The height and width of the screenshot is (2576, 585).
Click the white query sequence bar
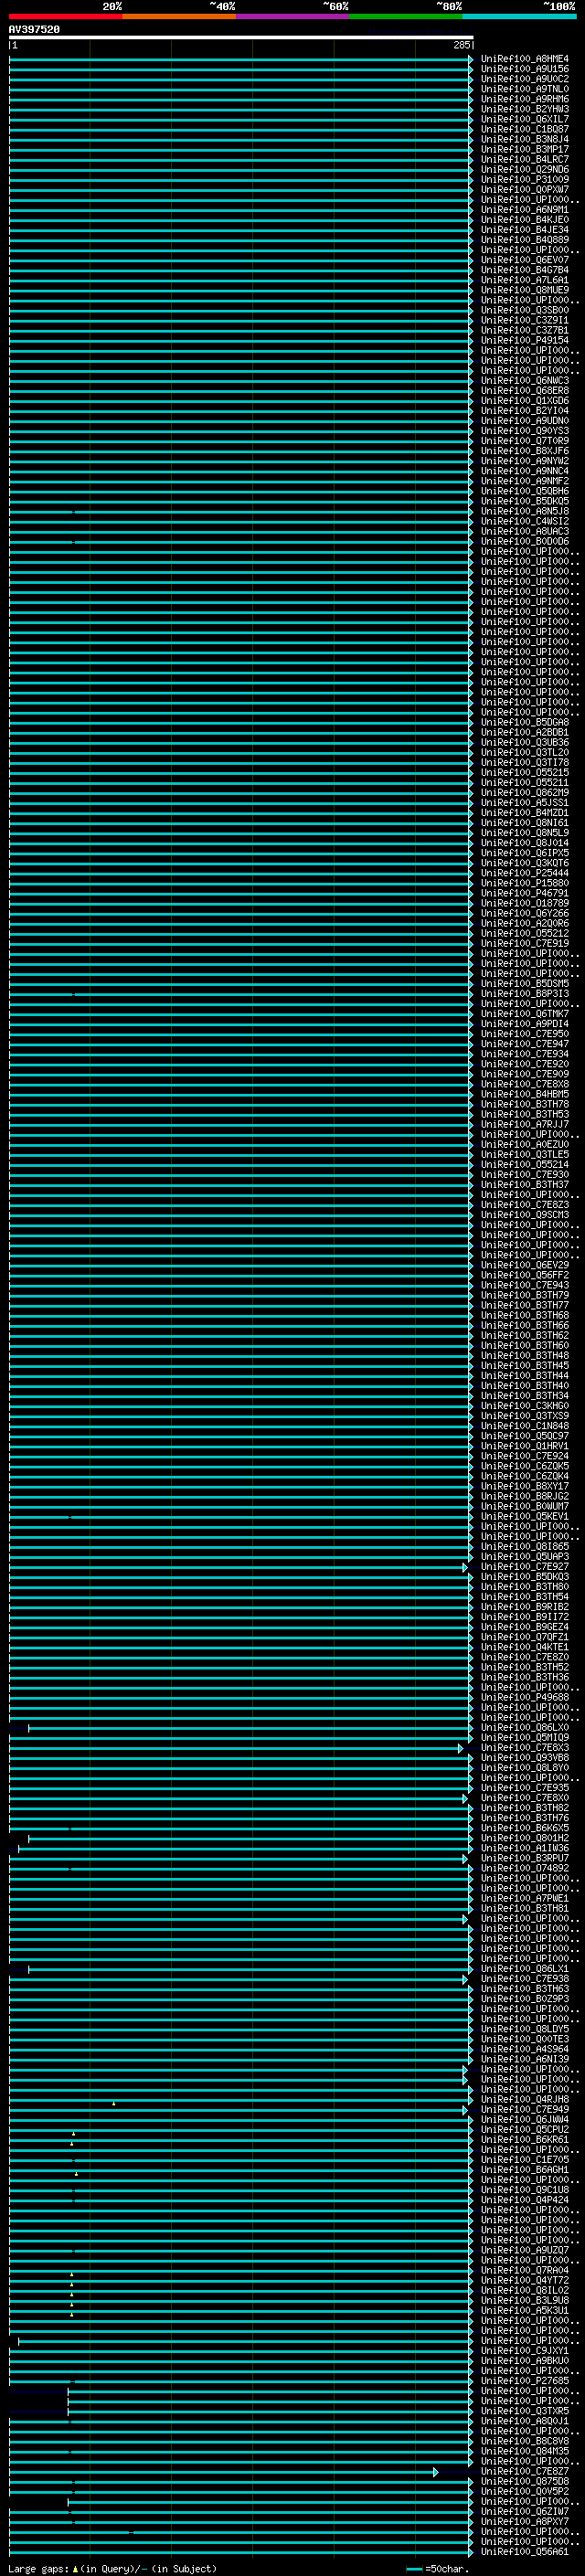[x=241, y=38]
